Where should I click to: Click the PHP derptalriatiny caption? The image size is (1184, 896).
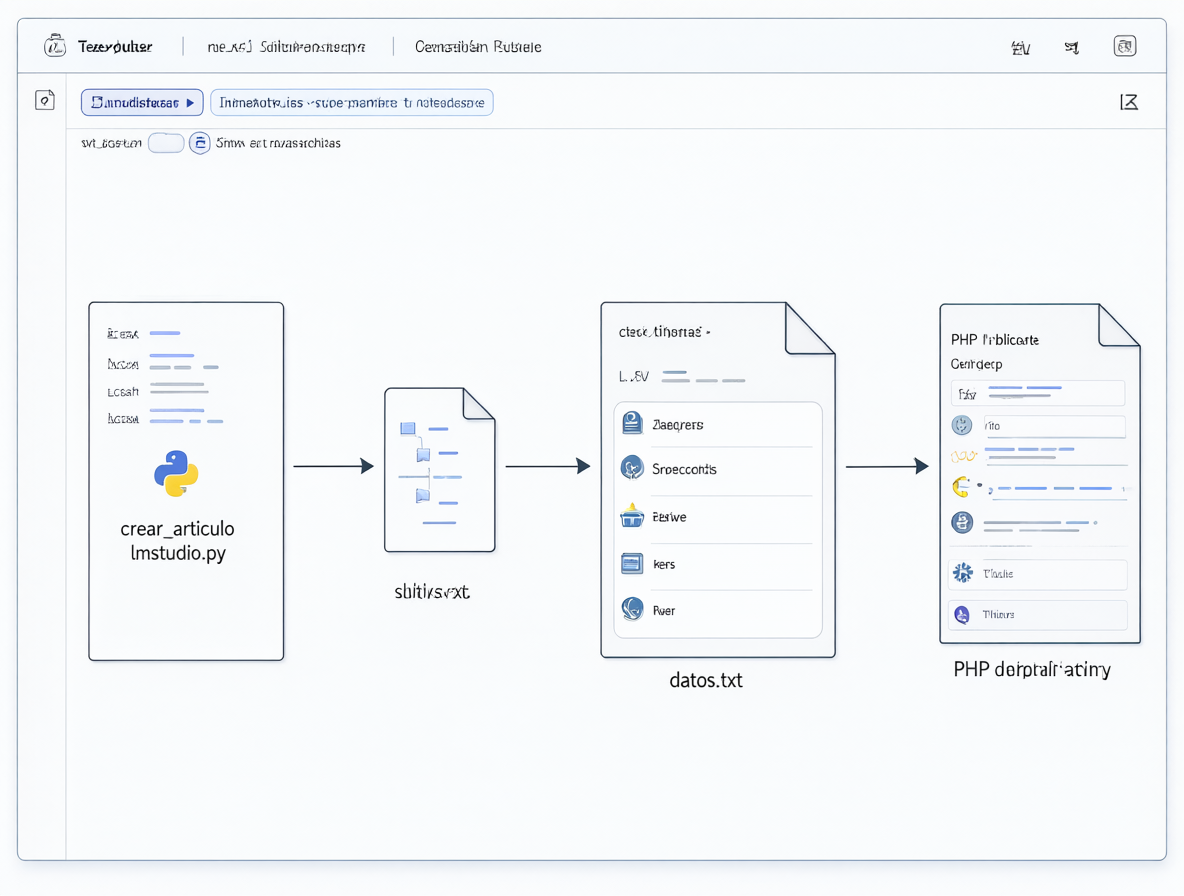click(1031, 670)
